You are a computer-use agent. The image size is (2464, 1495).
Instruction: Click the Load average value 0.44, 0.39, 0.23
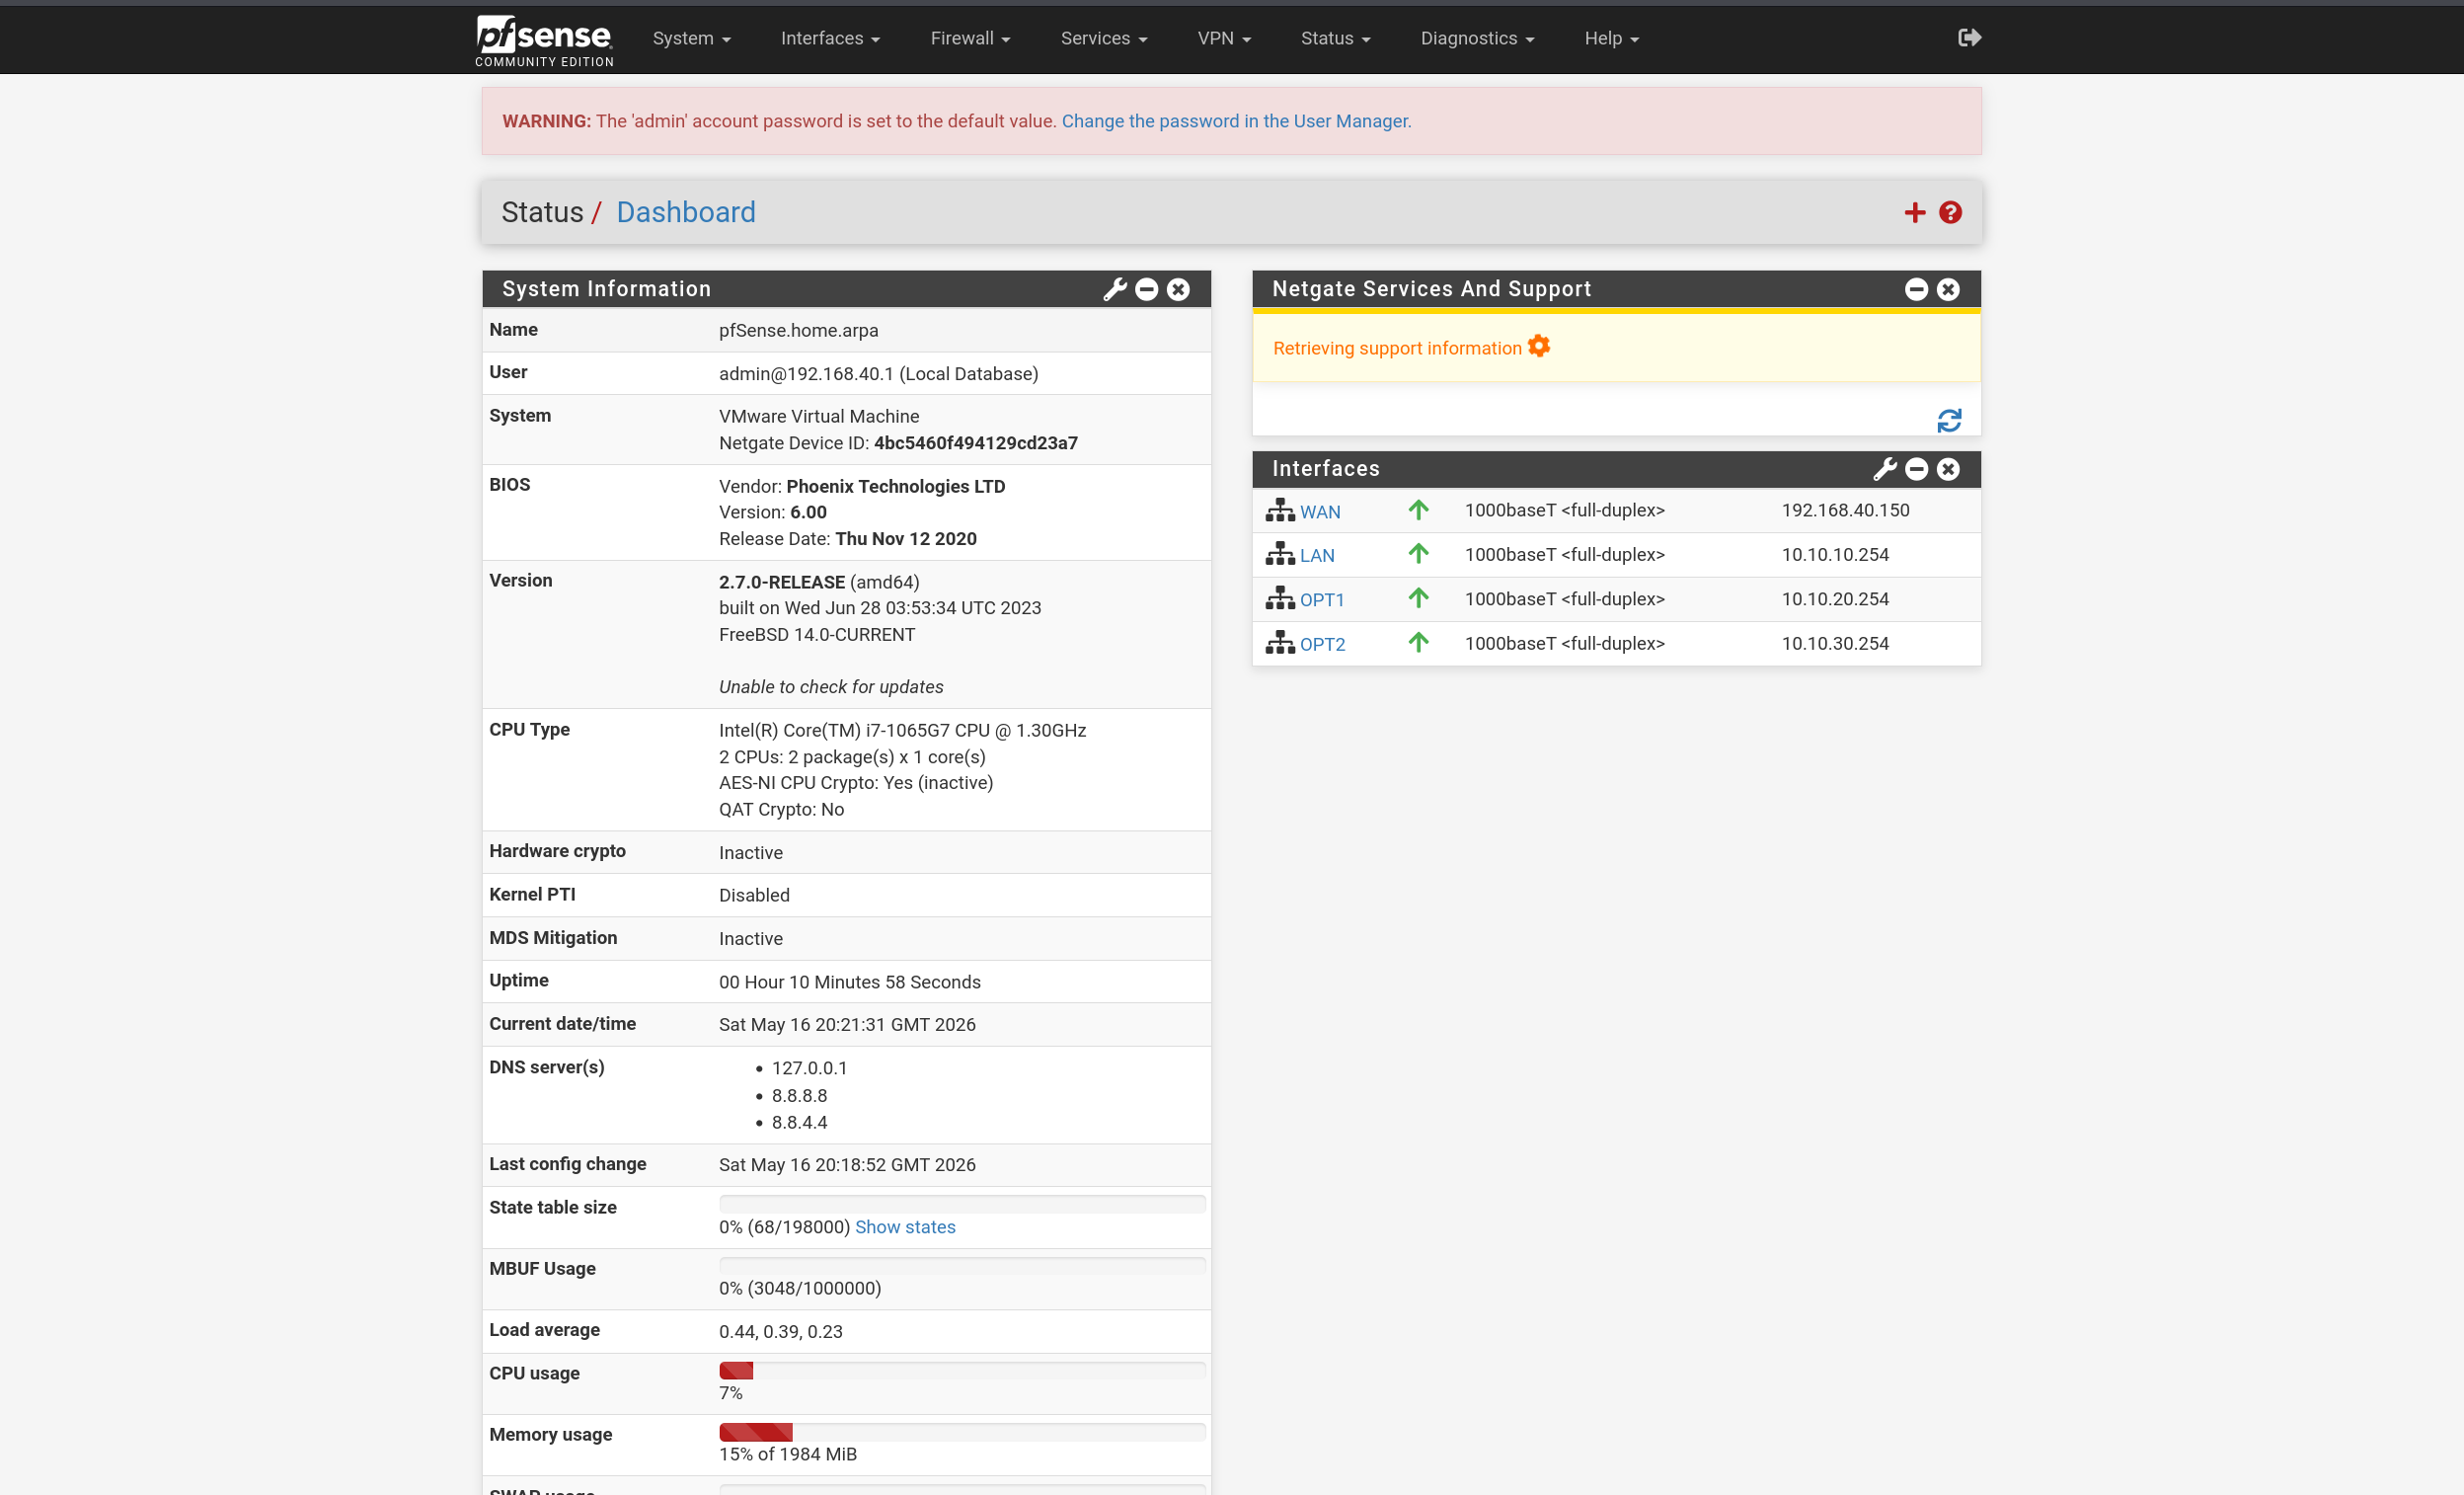[780, 1331]
